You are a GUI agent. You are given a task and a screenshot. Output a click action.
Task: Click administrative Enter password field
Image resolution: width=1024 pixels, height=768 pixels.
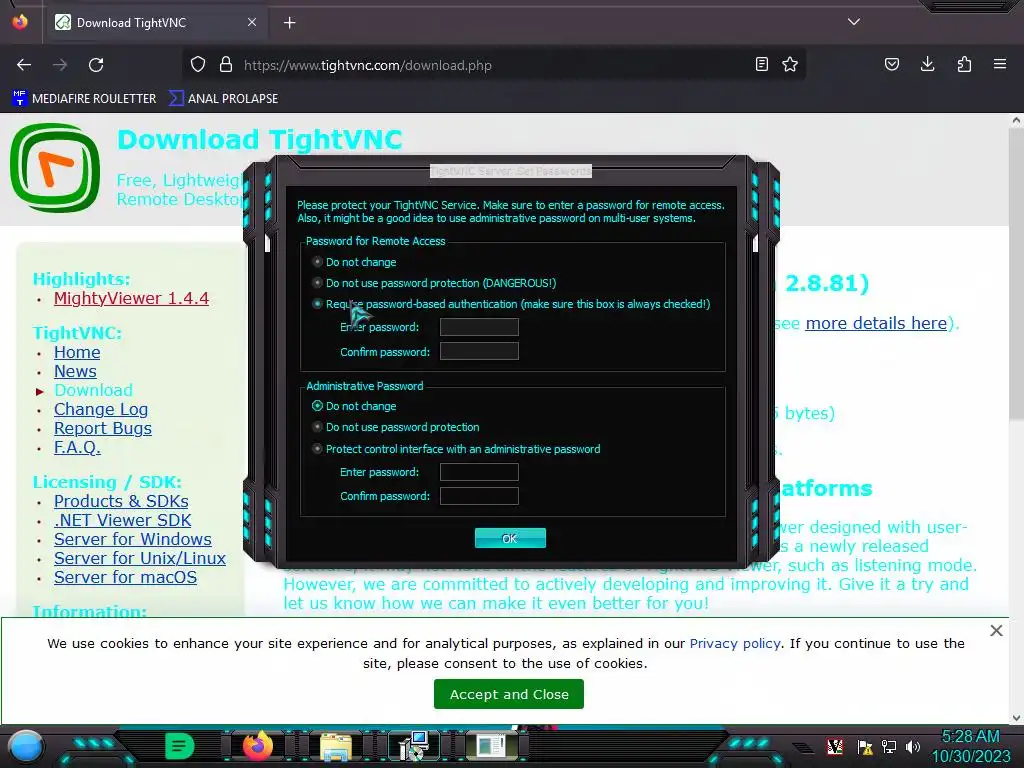click(479, 472)
